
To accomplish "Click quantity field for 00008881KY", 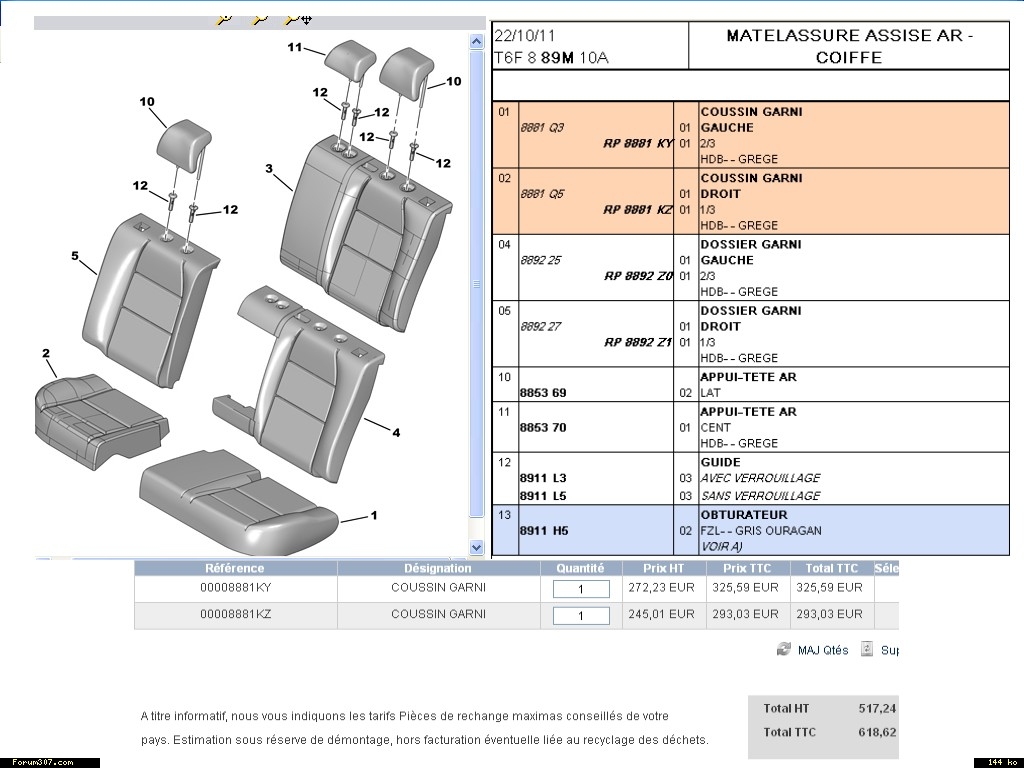I will 580,589.
